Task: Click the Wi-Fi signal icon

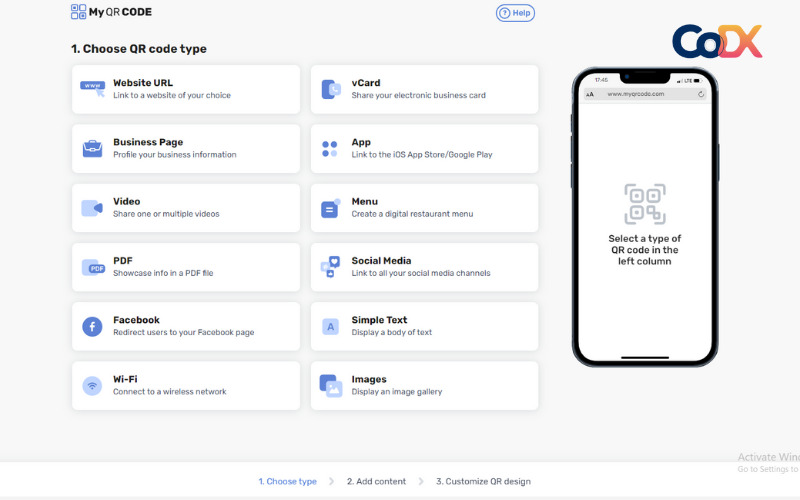Action: coord(92,386)
